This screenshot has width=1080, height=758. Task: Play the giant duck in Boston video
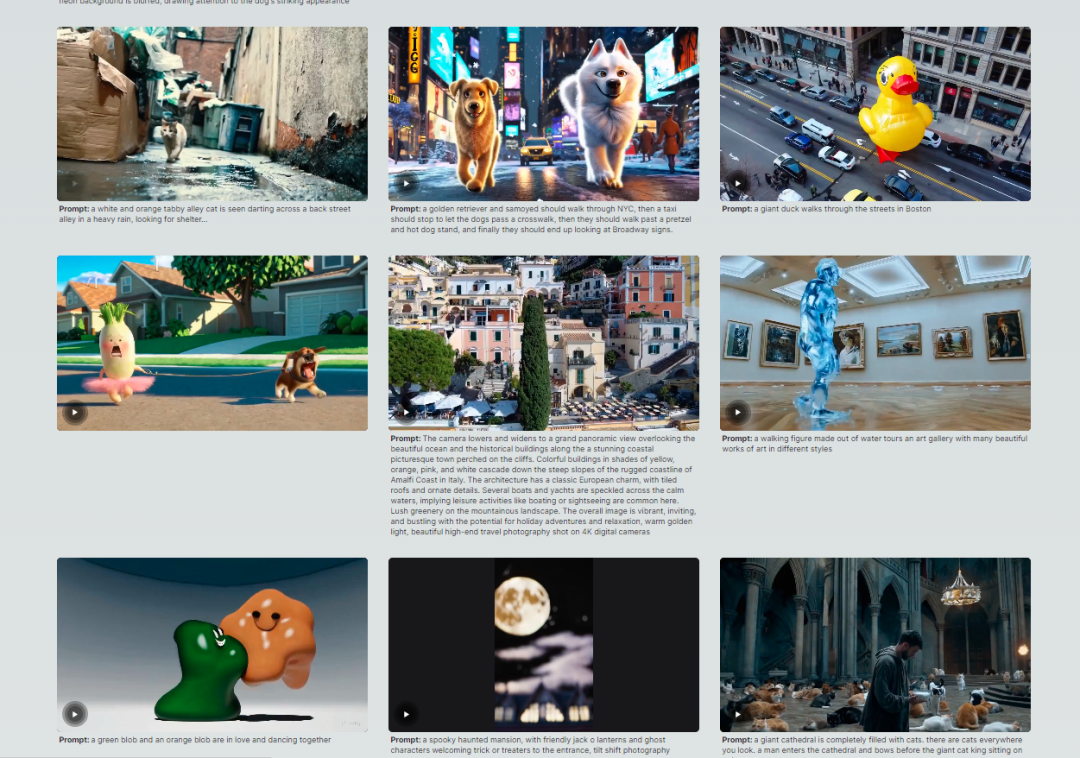[738, 183]
